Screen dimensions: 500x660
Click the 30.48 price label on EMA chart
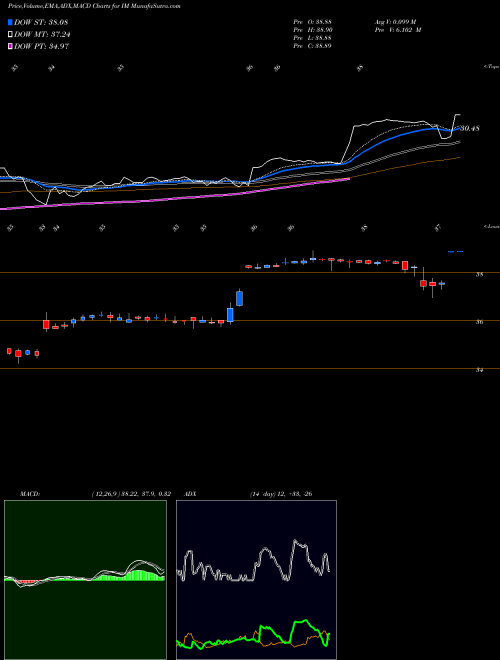coord(470,128)
